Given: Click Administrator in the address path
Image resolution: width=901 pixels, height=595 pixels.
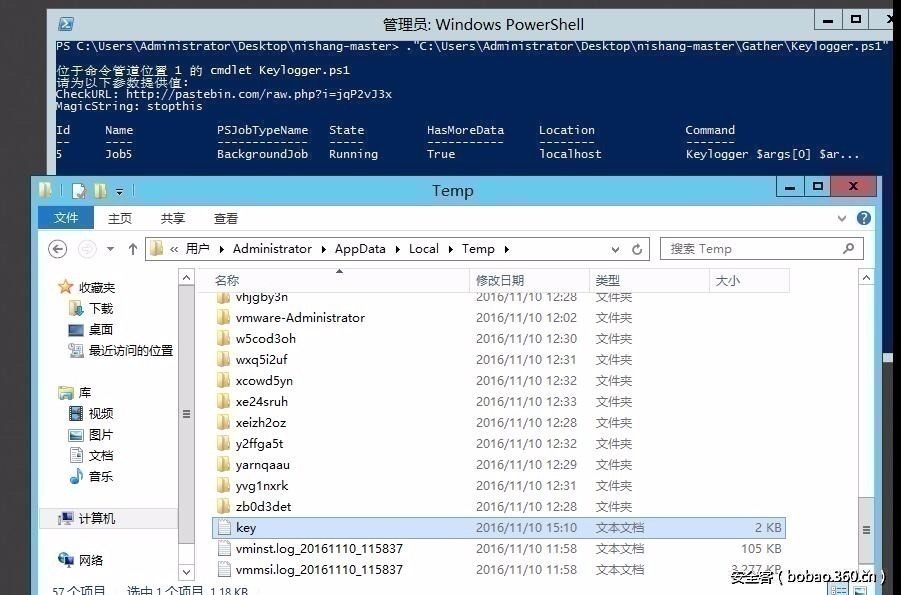Looking at the screenshot, I should 272,249.
